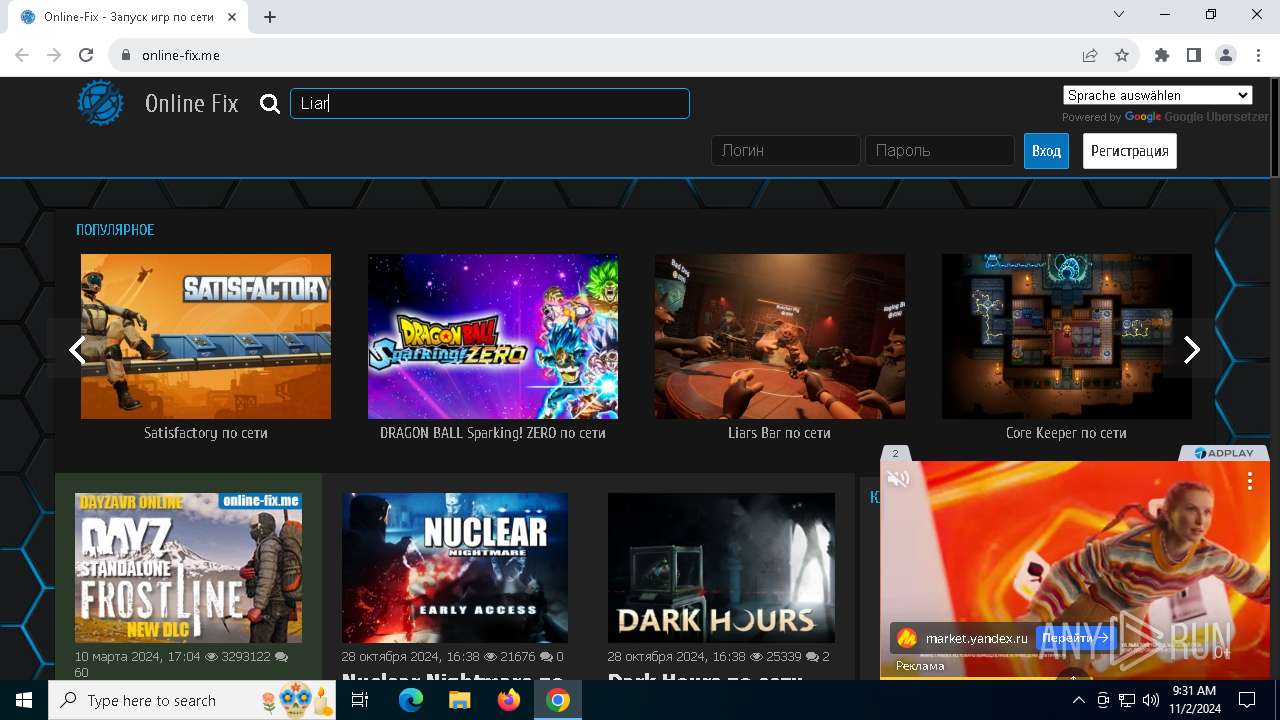Click the ADPLAY label on the ad
This screenshot has height=720, width=1280.
pos(1224,453)
